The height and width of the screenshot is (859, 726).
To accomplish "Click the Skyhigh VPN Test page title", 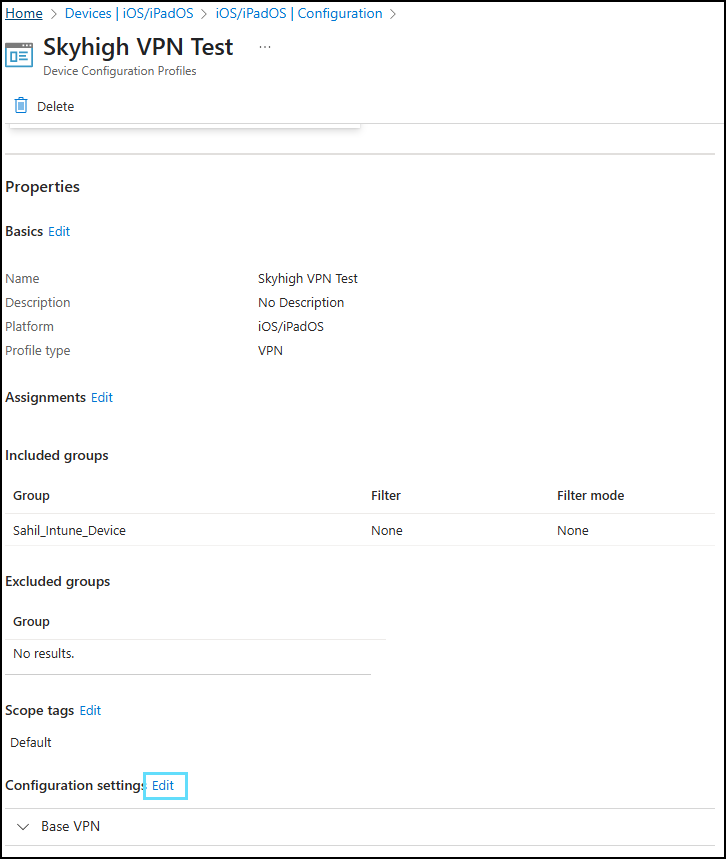I will [x=138, y=47].
